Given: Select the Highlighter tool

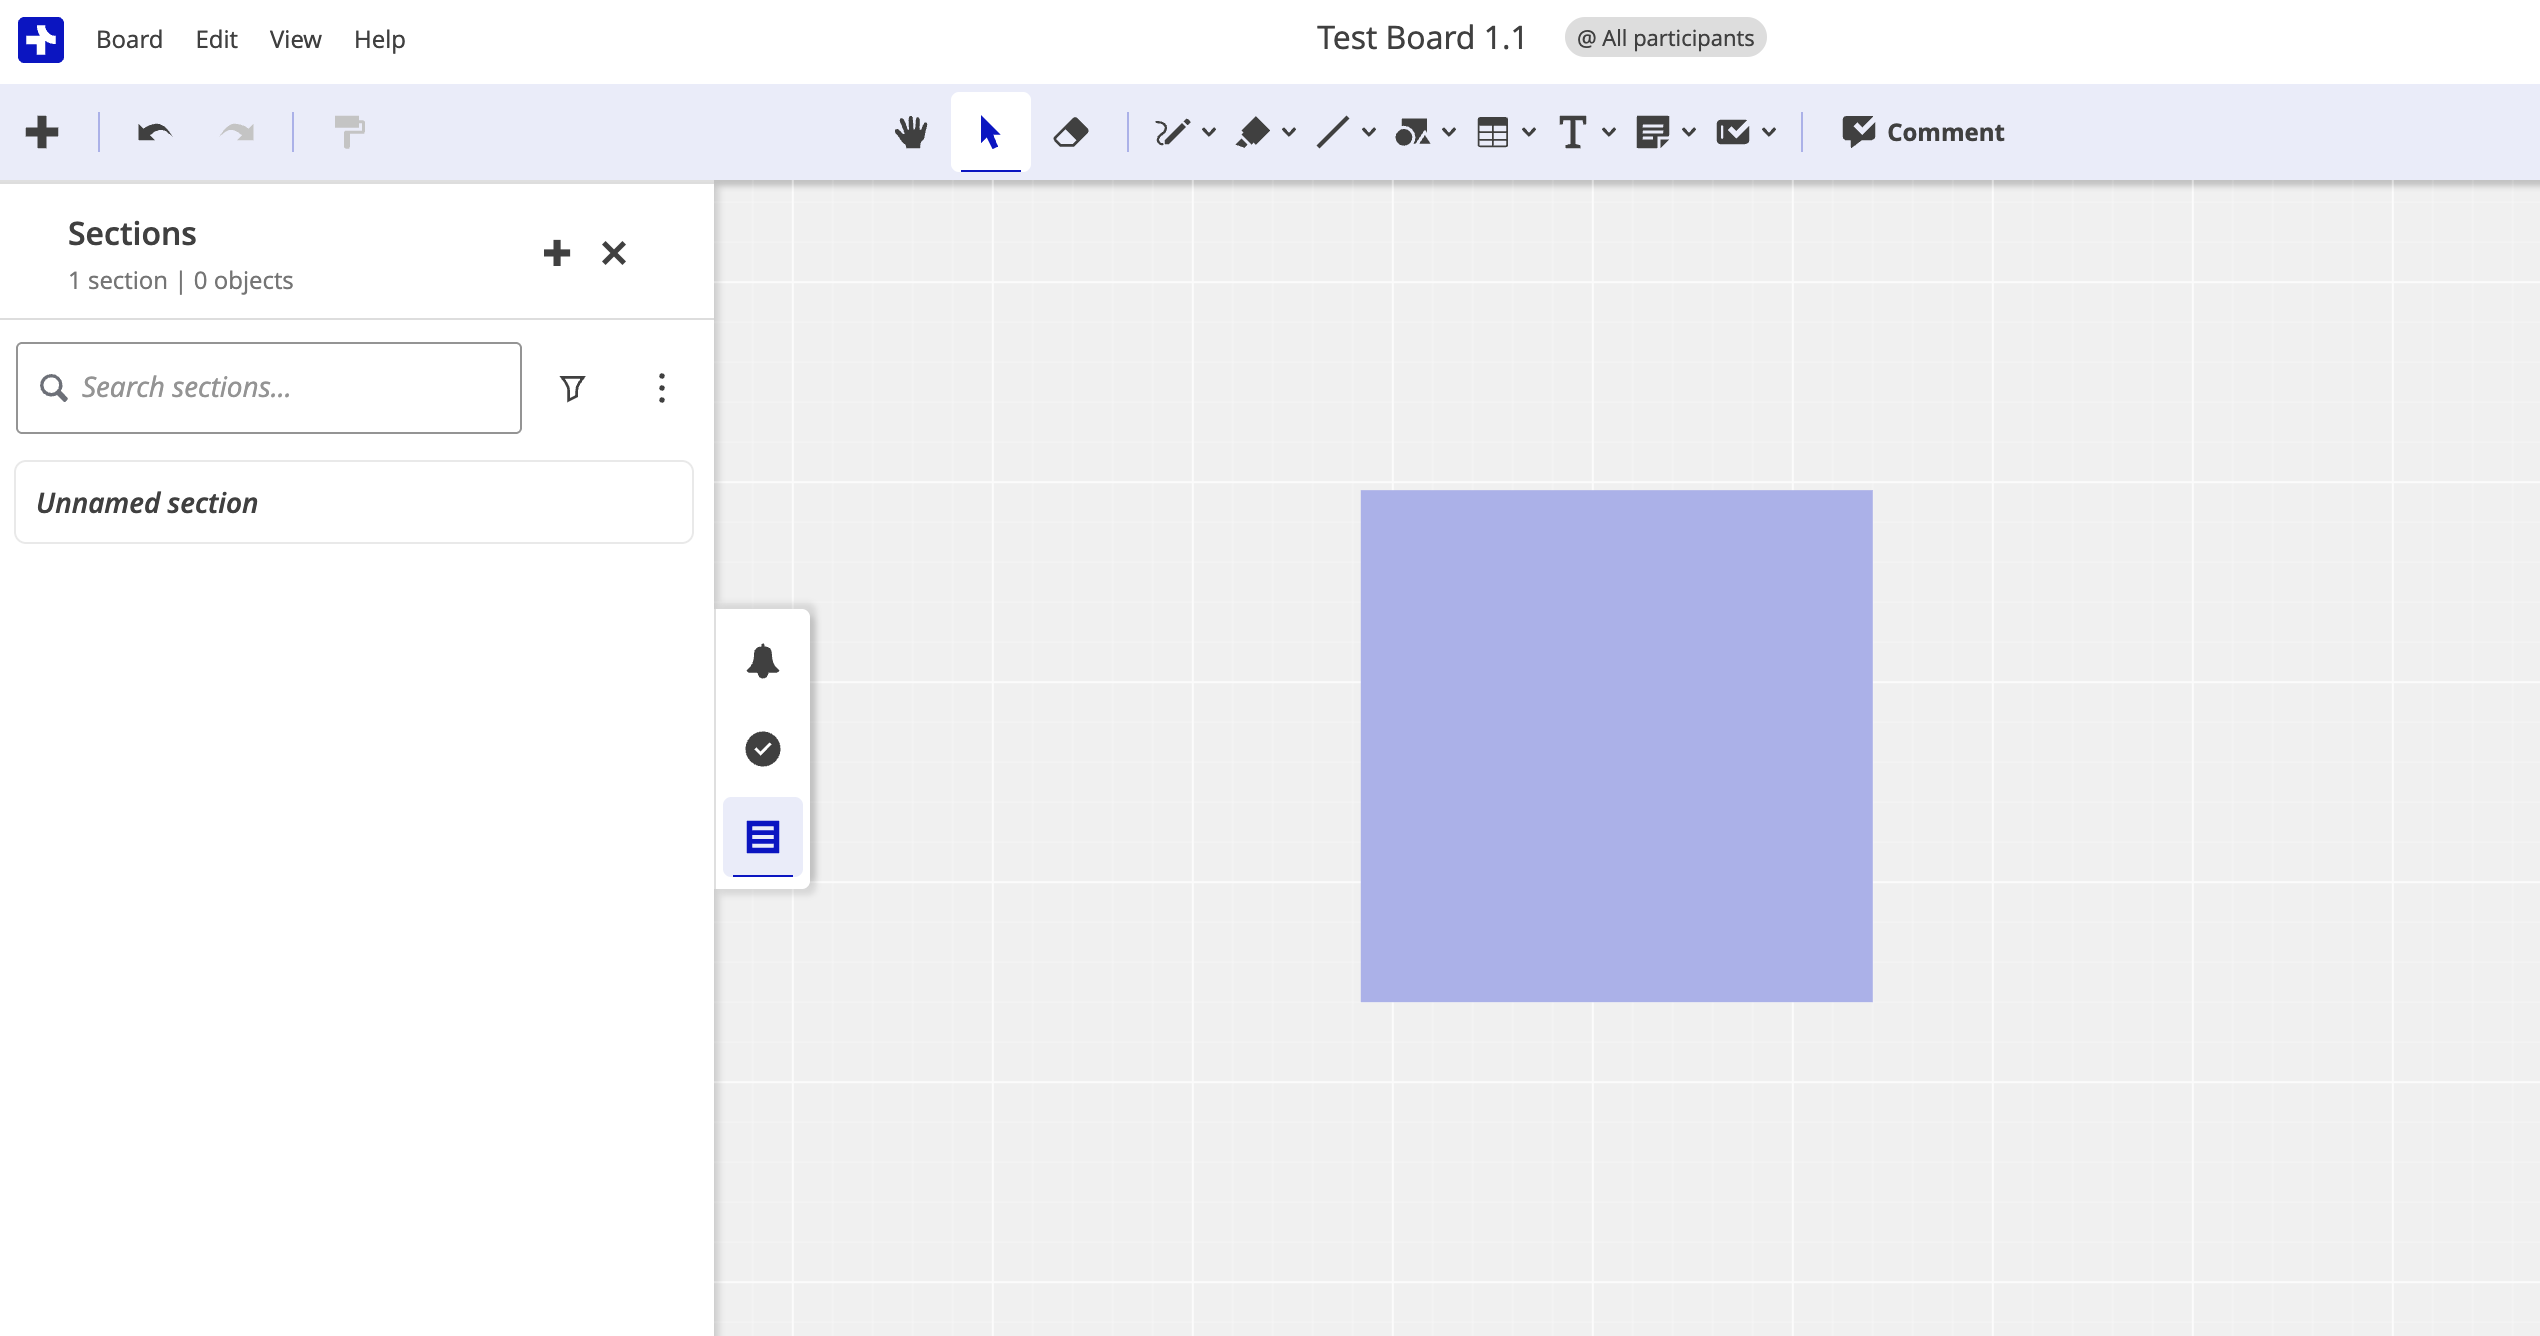Looking at the screenshot, I should (x=1252, y=132).
